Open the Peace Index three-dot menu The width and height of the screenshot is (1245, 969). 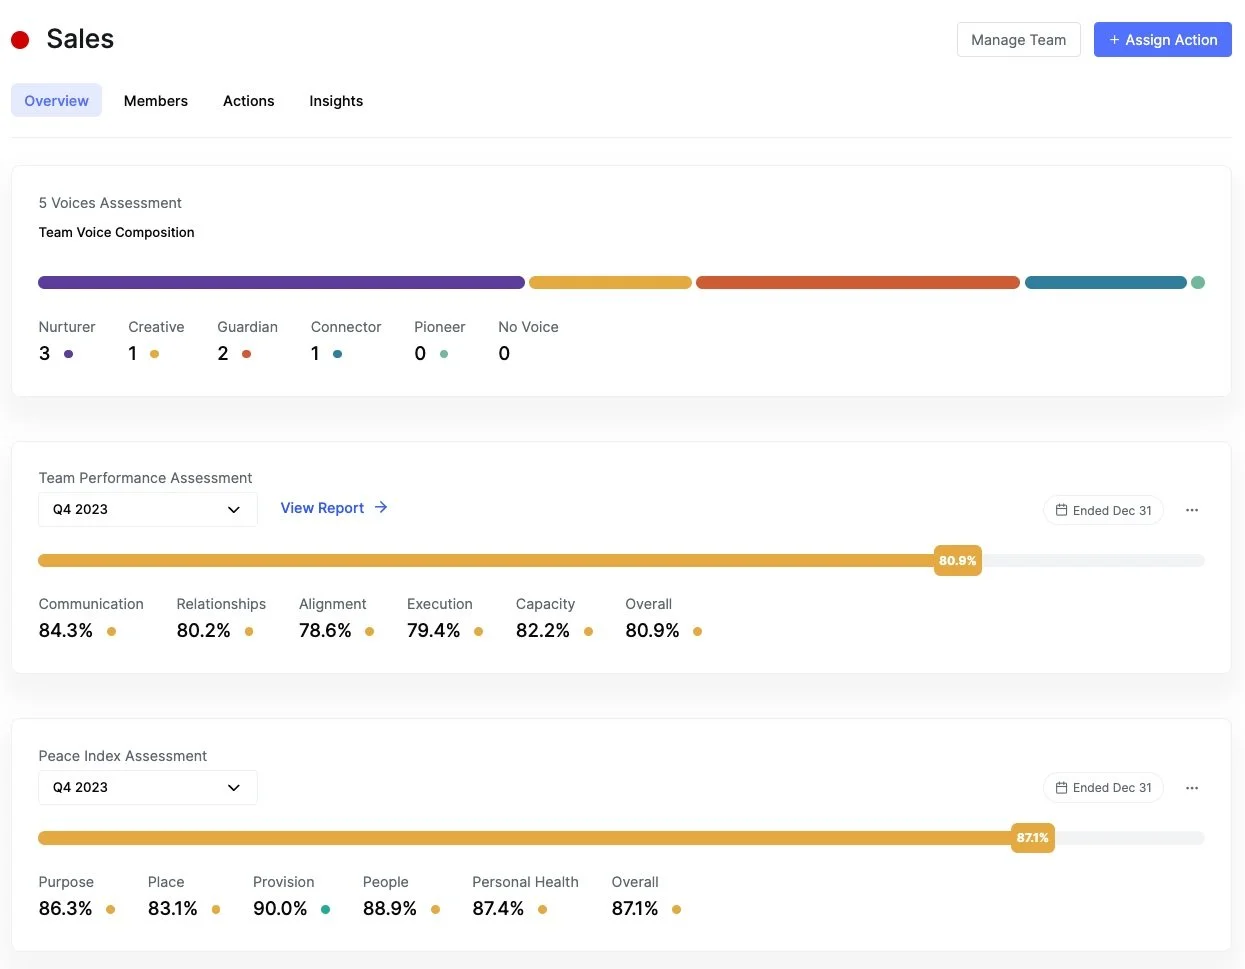[1192, 788]
